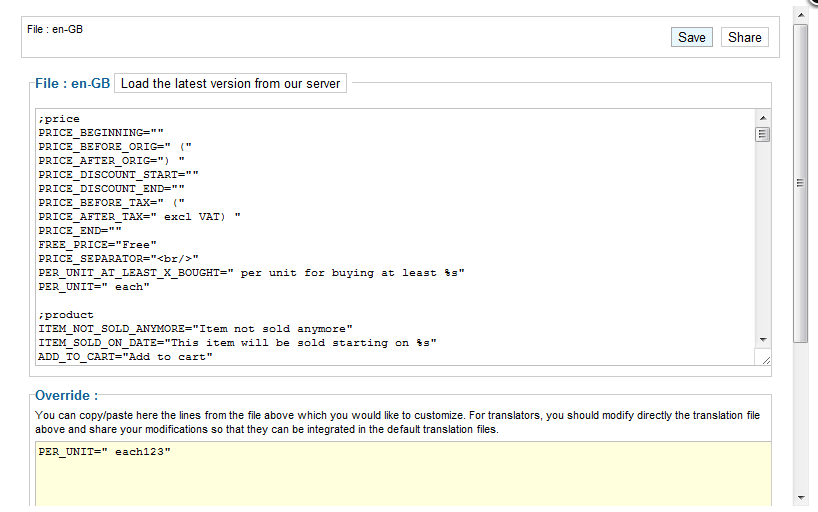This screenshot has height=512, width=818.
Task: Load the latest version from our server
Action: (x=230, y=84)
